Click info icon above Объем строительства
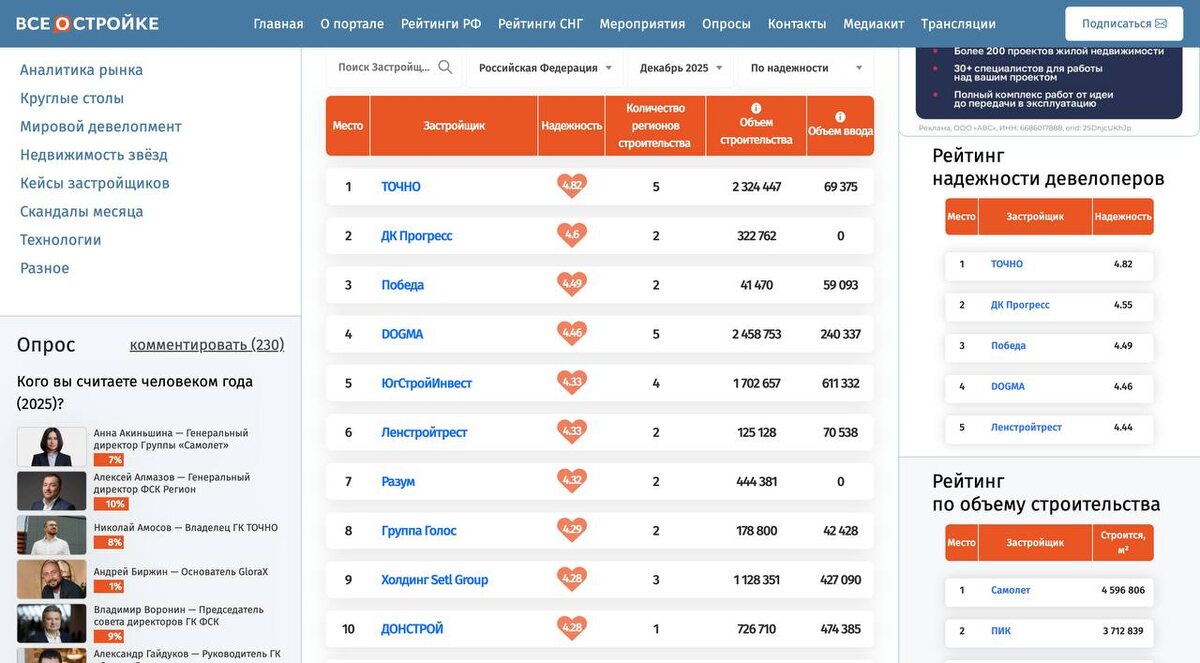 pos(756,108)
